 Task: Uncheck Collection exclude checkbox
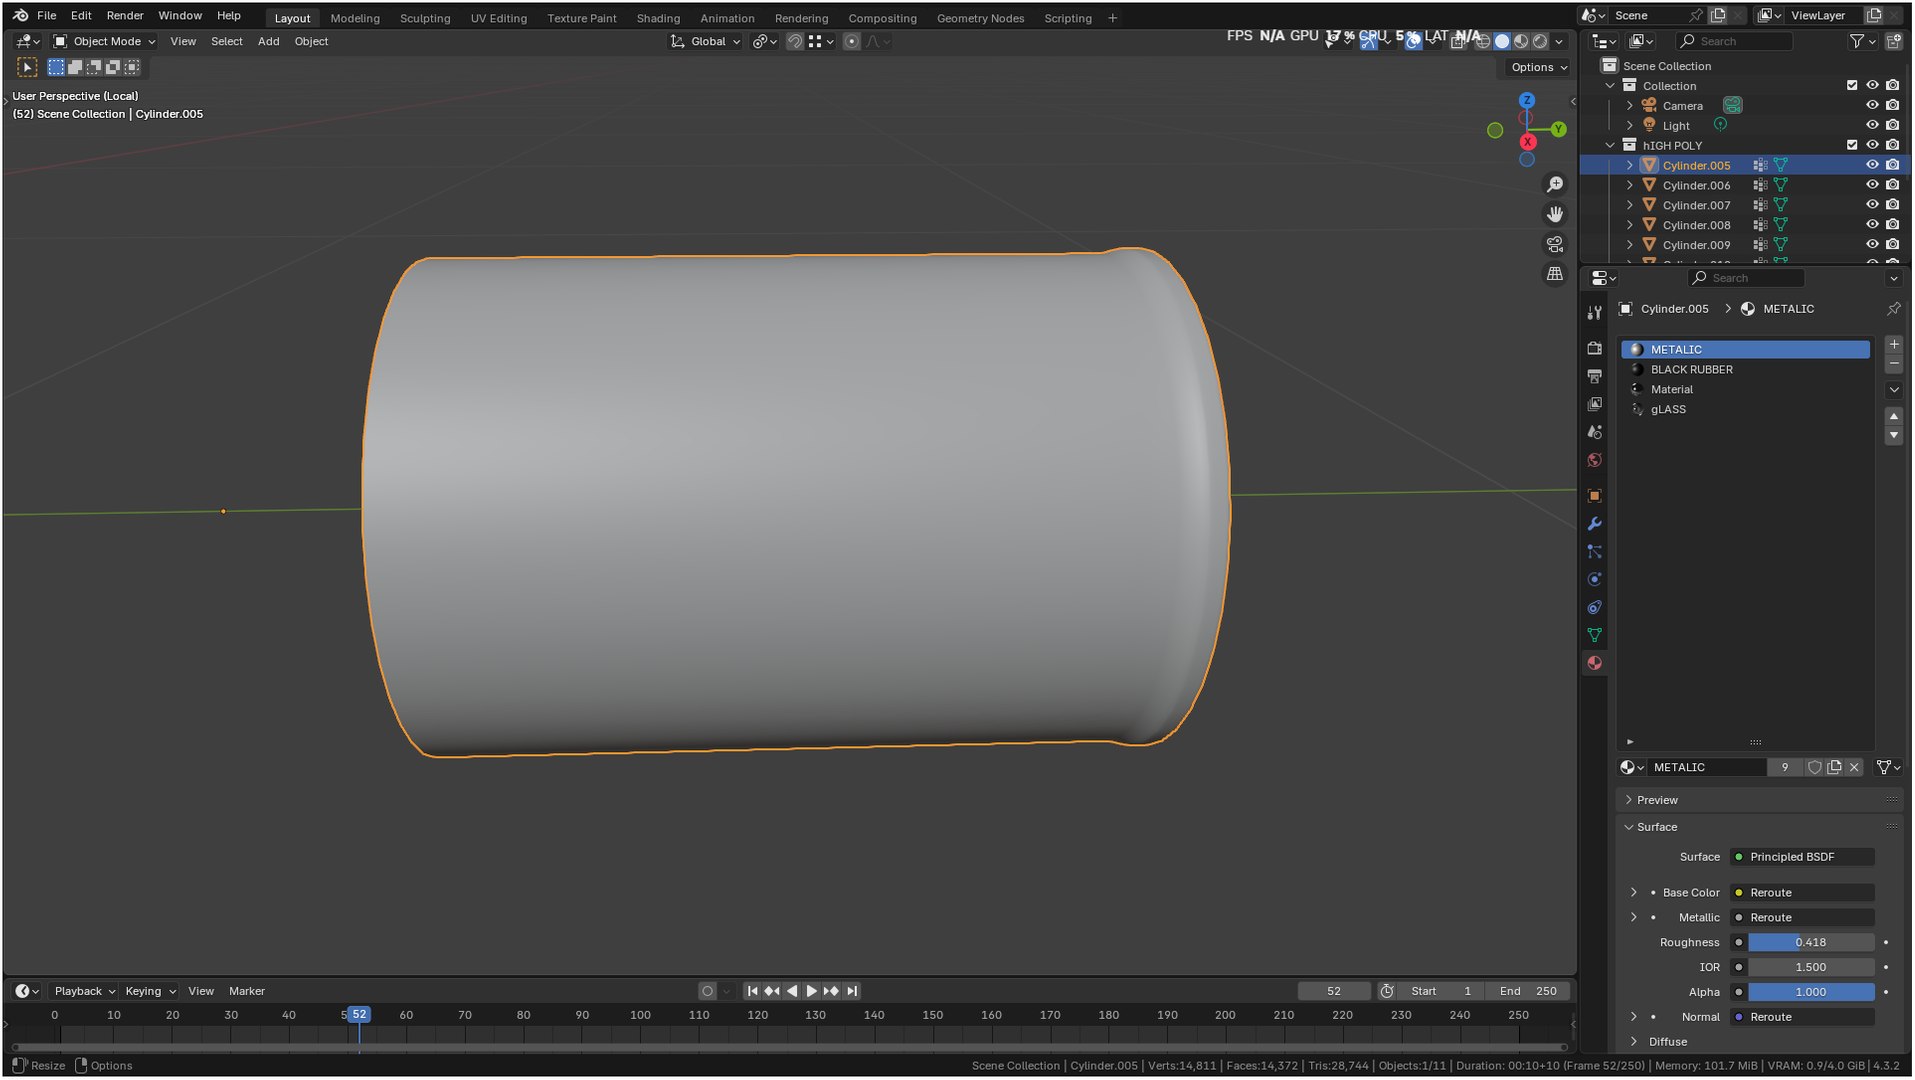coord(1852,85)
